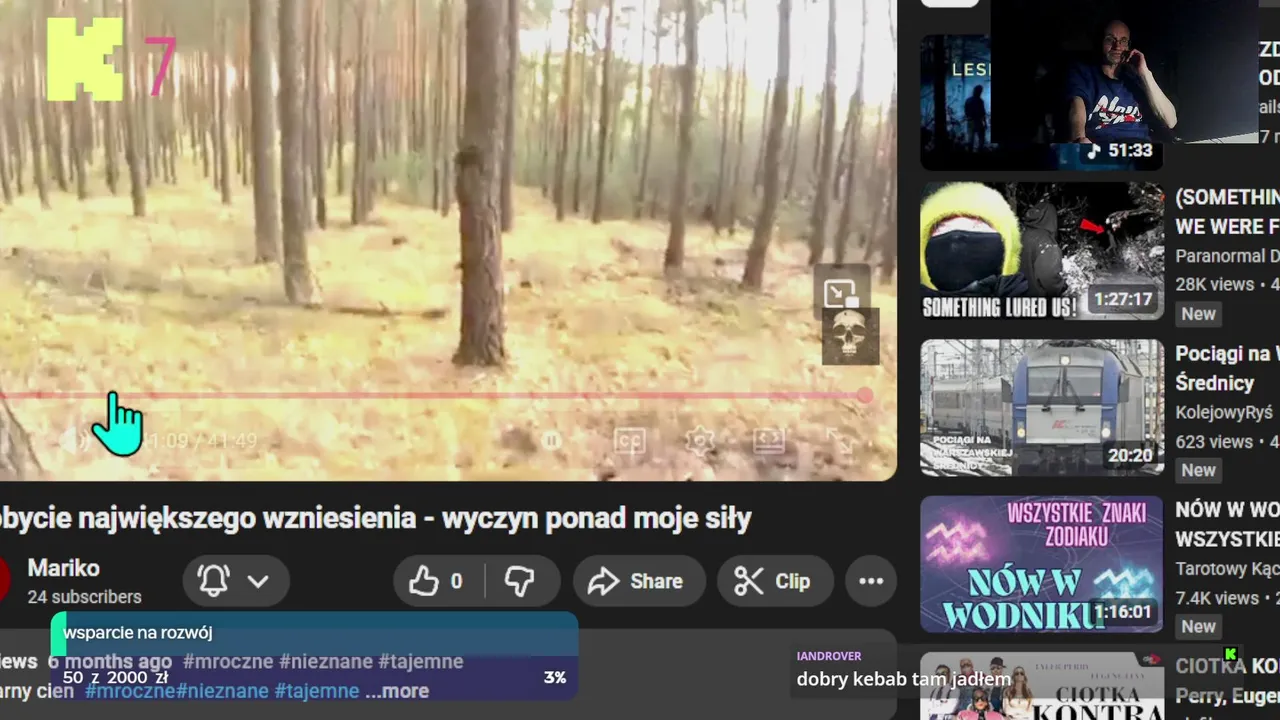Click the 'Perry, Euge' text under CIOTKA
Screen dimensions: 1280x720
pos(1227,695)
